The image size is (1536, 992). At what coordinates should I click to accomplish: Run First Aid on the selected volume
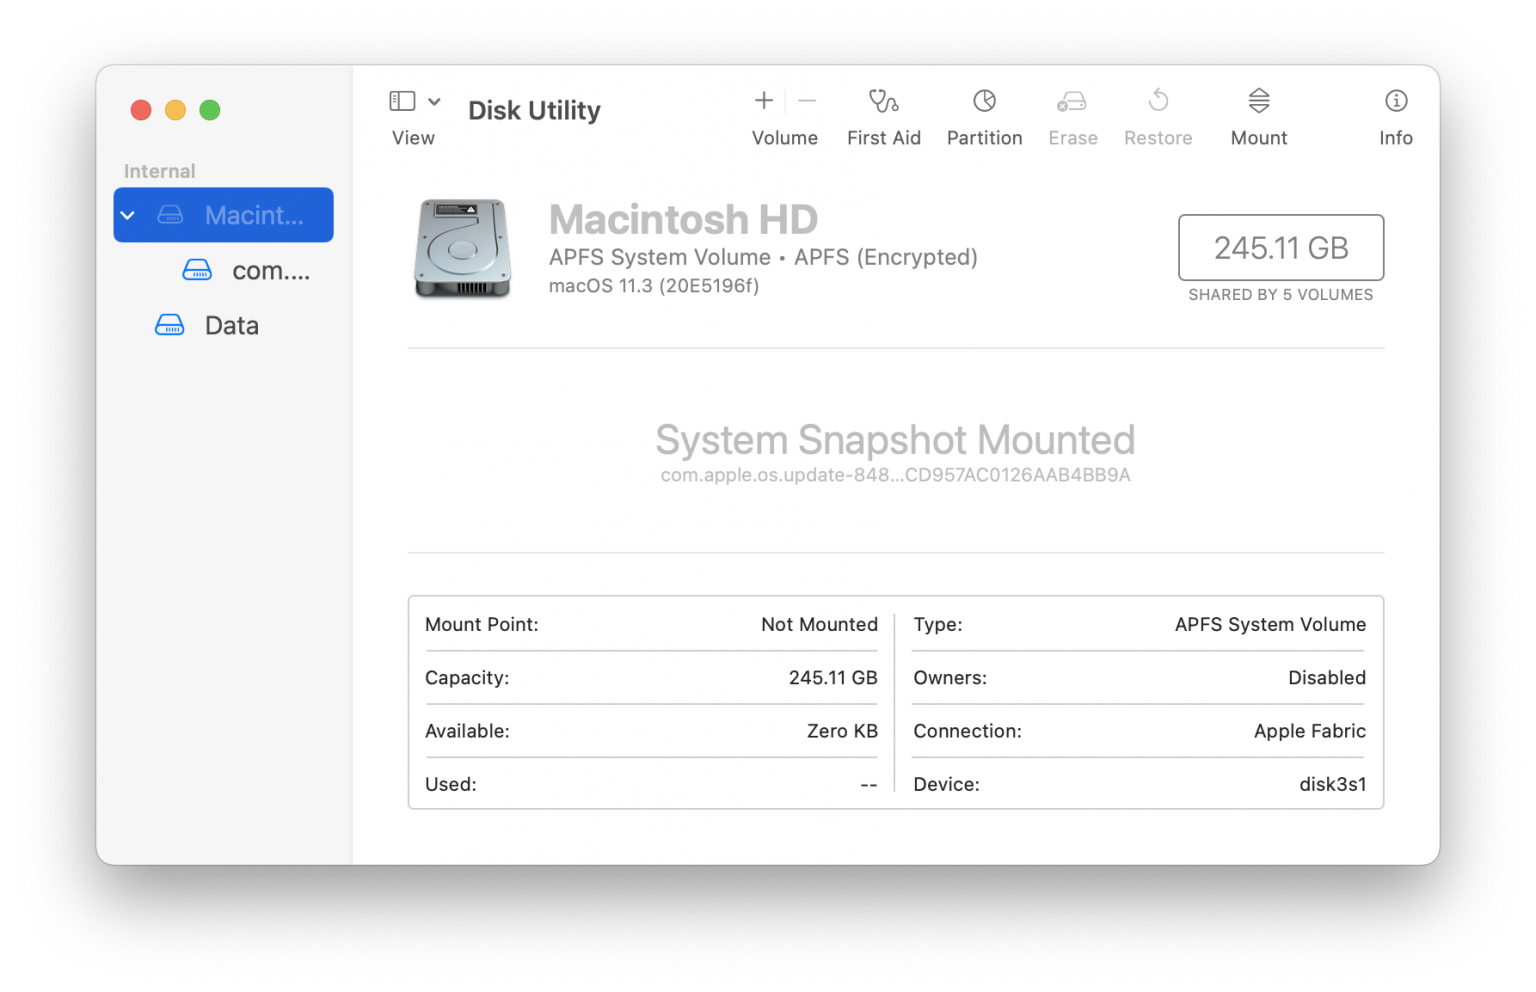[883, 115]
